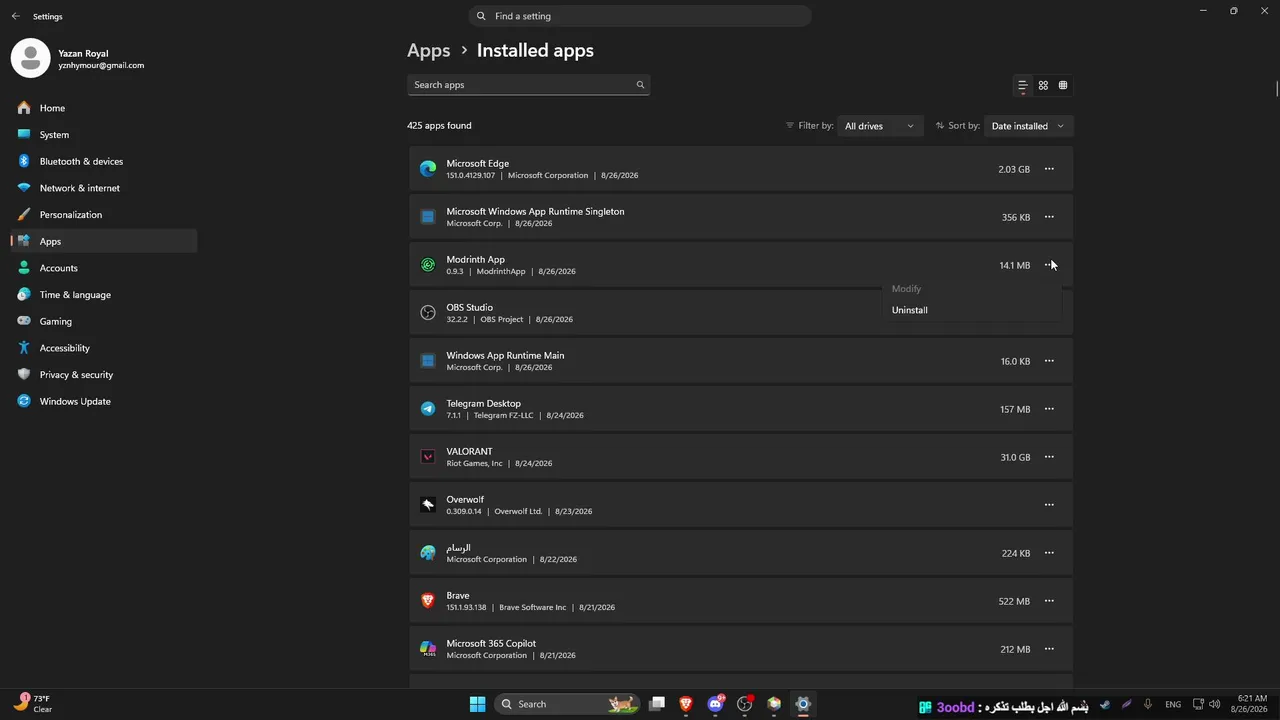Open more options for Telegram Desktop
1280x720 pixels.
click(1049, 409)
